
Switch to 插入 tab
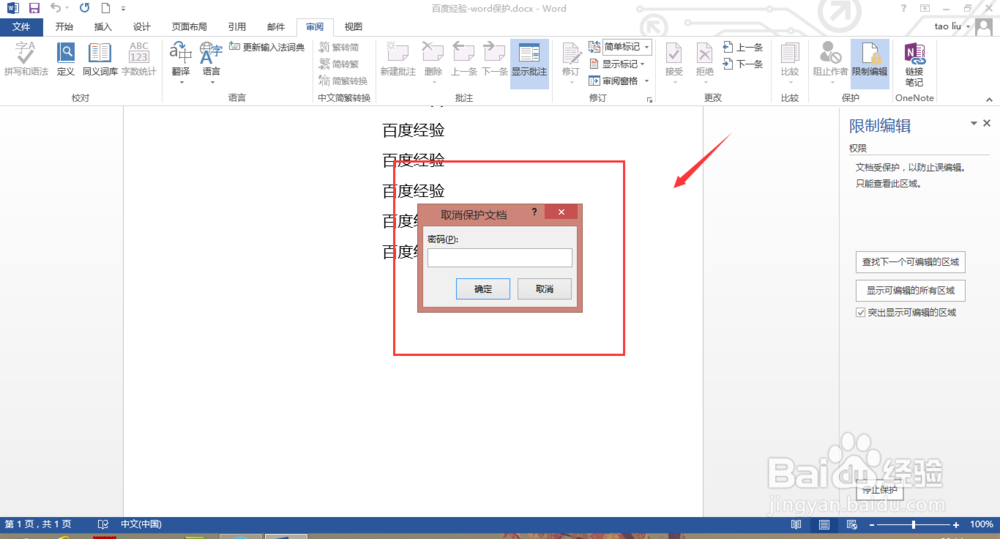click(103, 27)
